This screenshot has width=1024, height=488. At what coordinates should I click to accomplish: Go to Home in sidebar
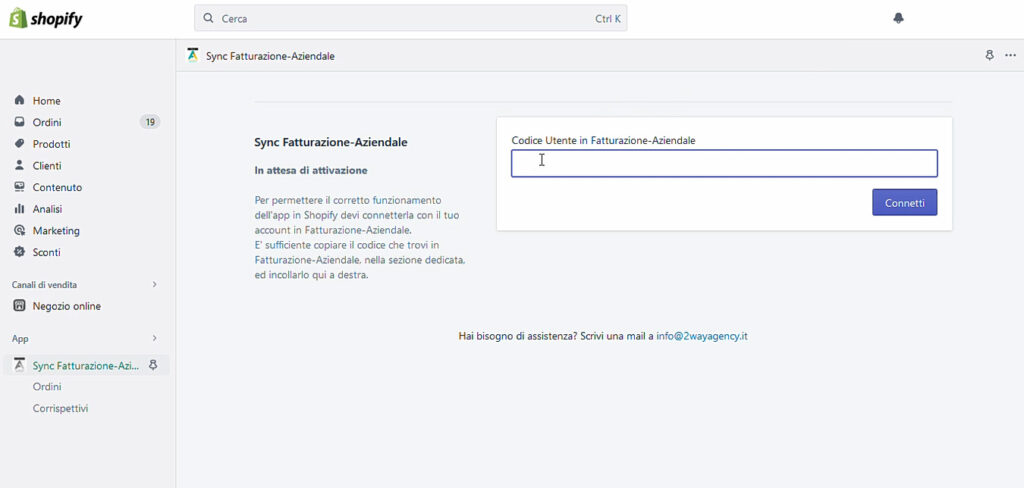pos(46,101)
